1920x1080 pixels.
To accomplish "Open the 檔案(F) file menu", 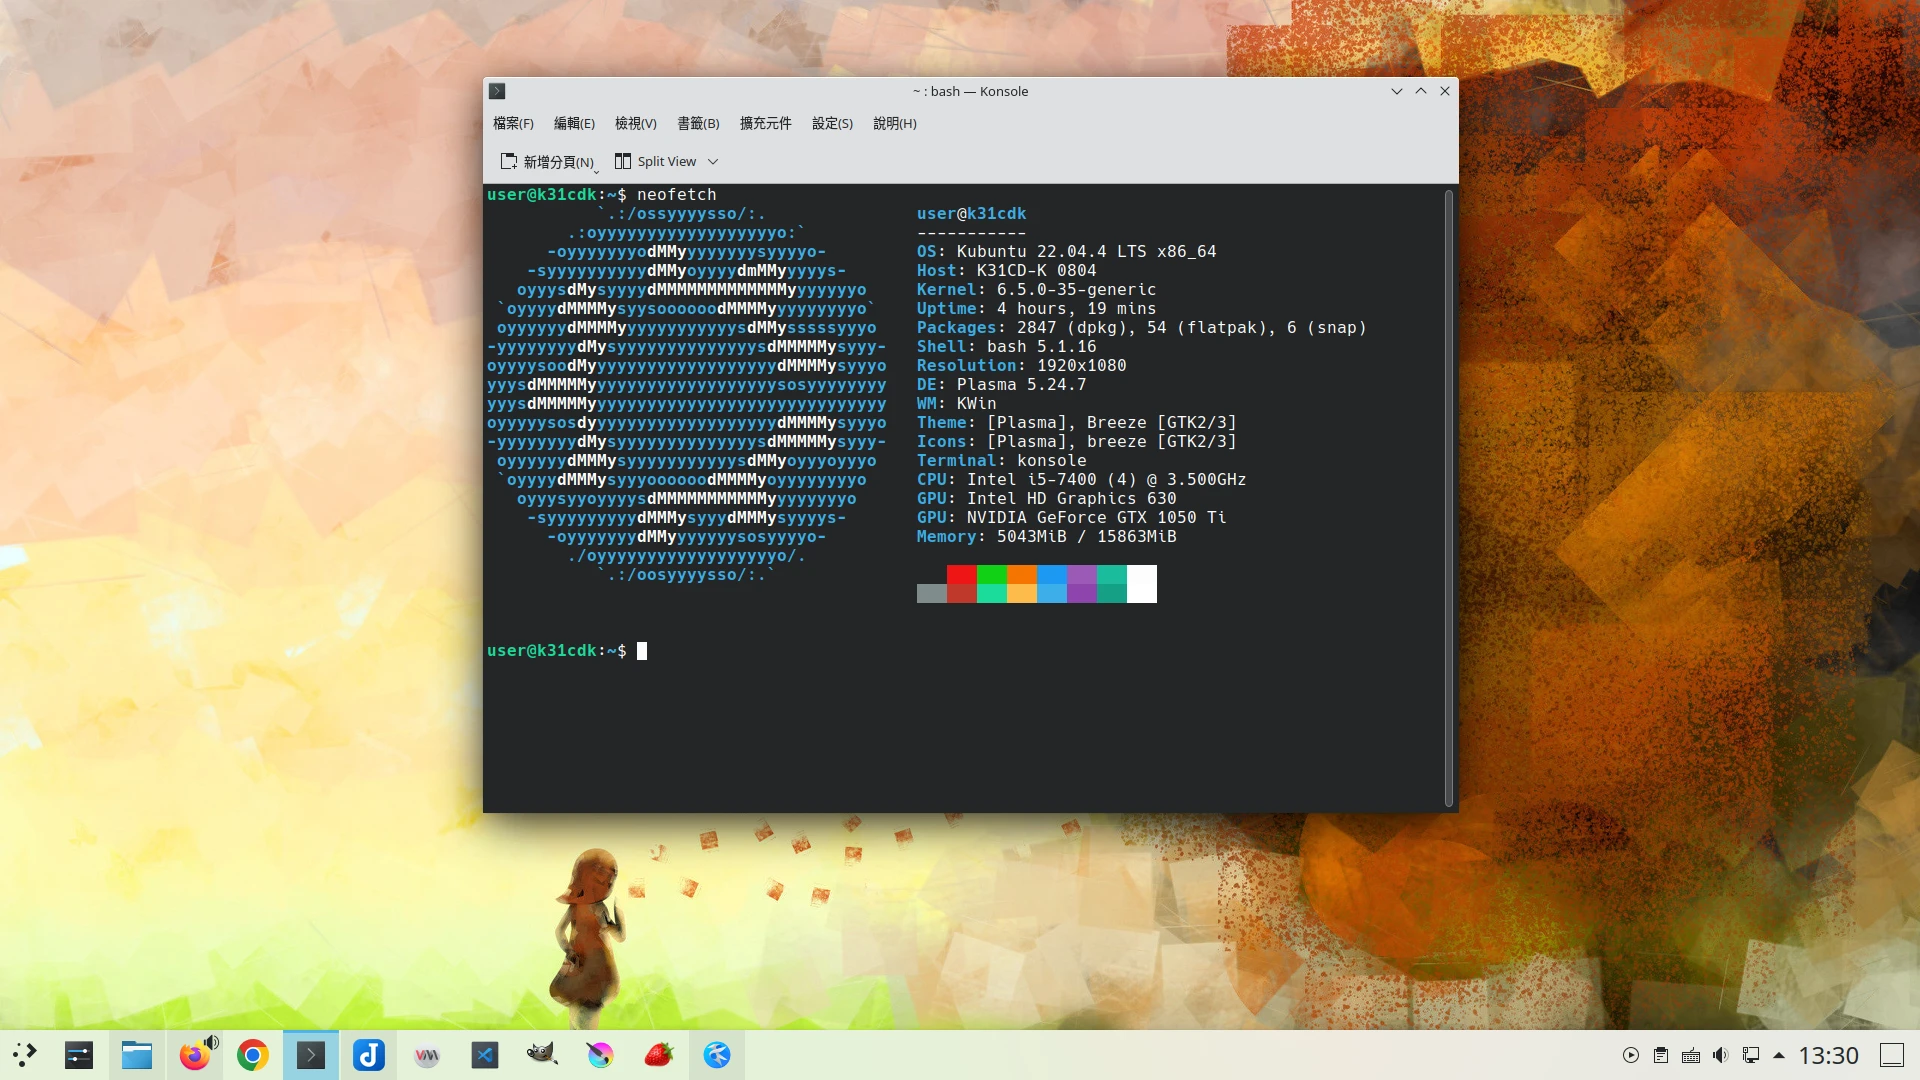I will [x=513, y=123].
